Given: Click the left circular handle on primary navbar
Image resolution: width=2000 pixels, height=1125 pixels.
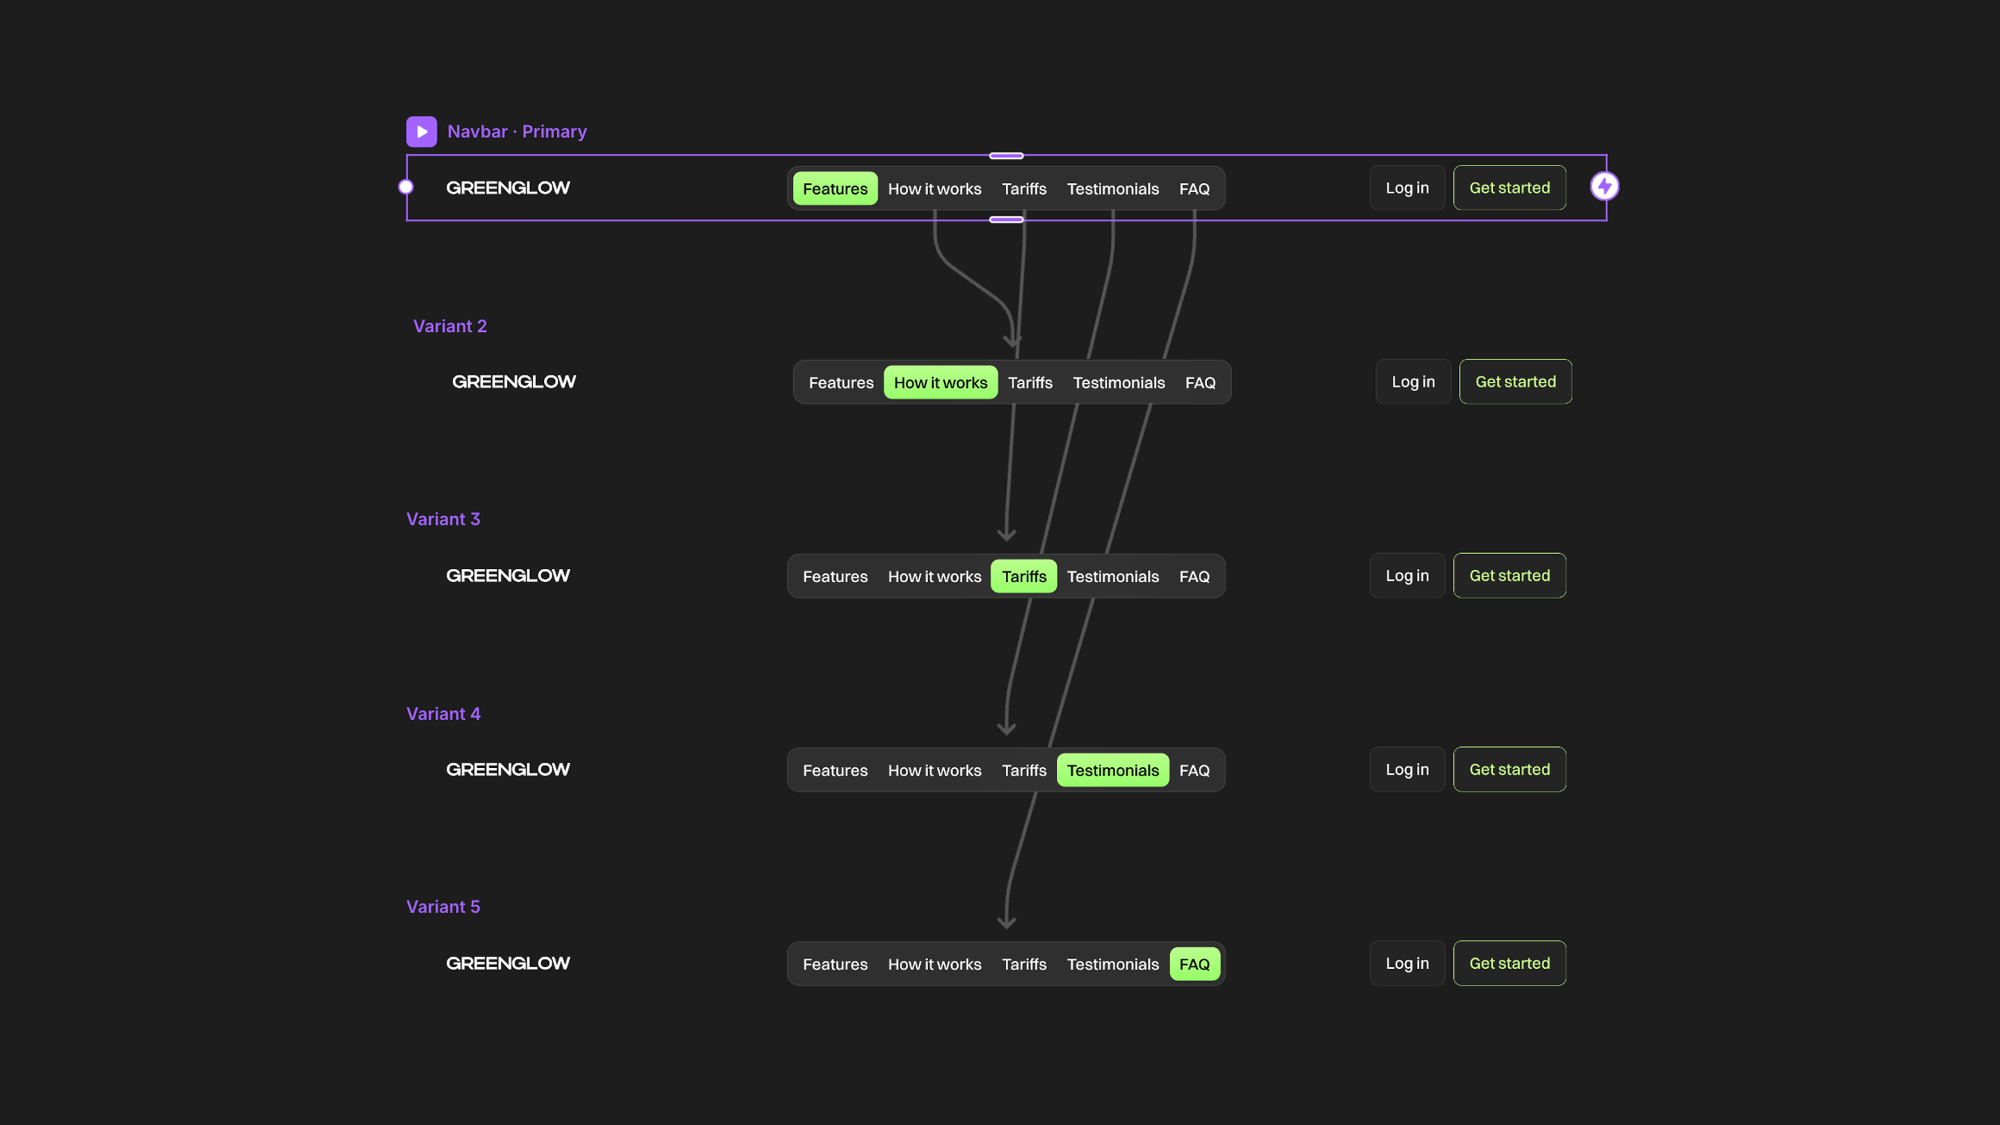Looking at the screenshot, I should point(406,187).
